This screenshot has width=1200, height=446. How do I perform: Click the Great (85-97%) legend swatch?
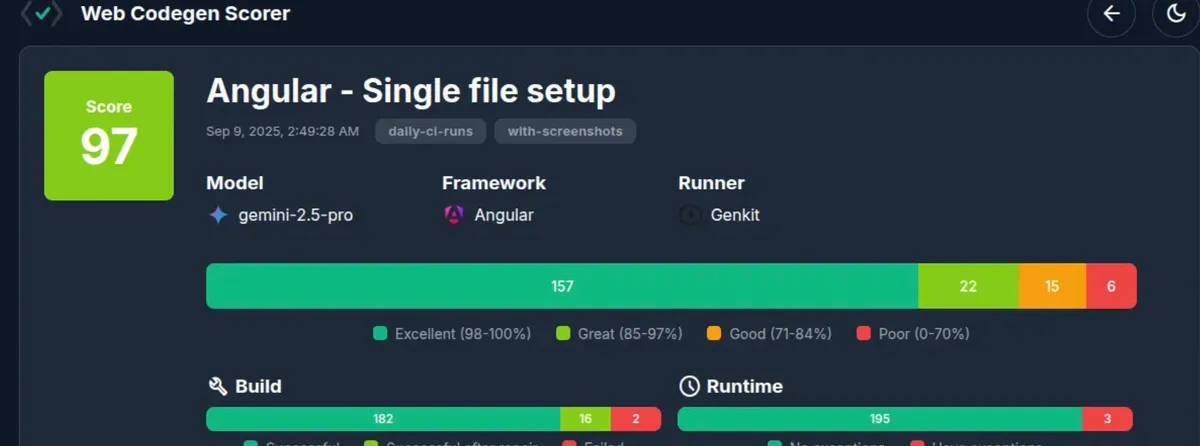(x=563, y=334)
